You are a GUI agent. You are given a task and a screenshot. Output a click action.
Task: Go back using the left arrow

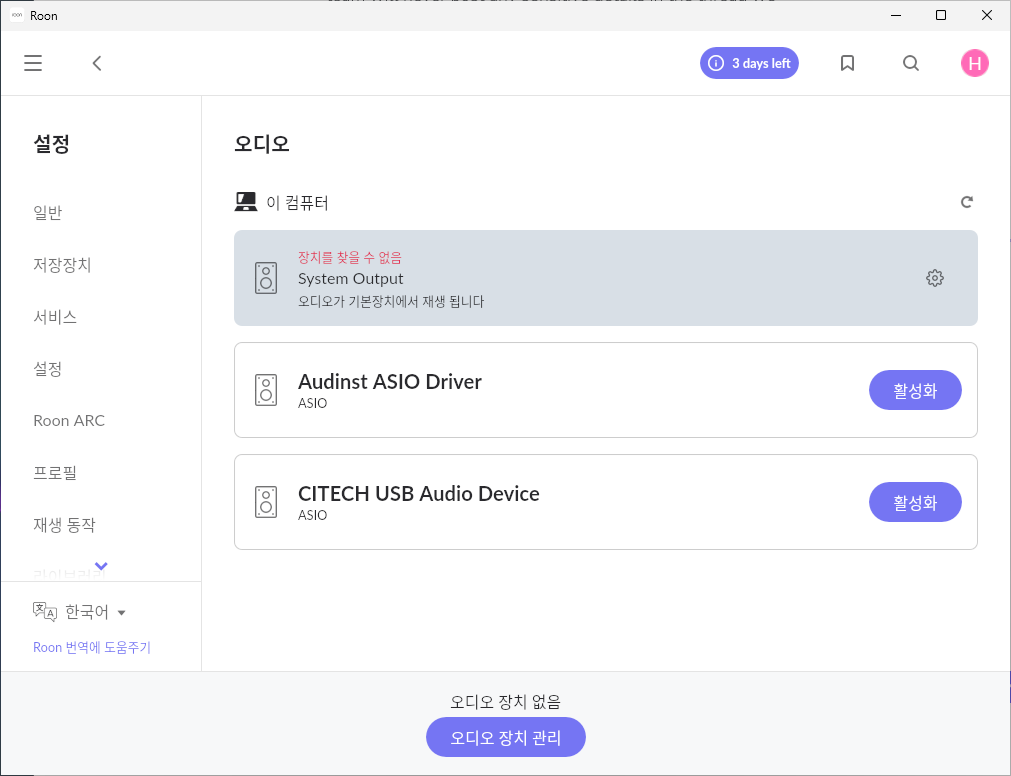coord(97,64)
